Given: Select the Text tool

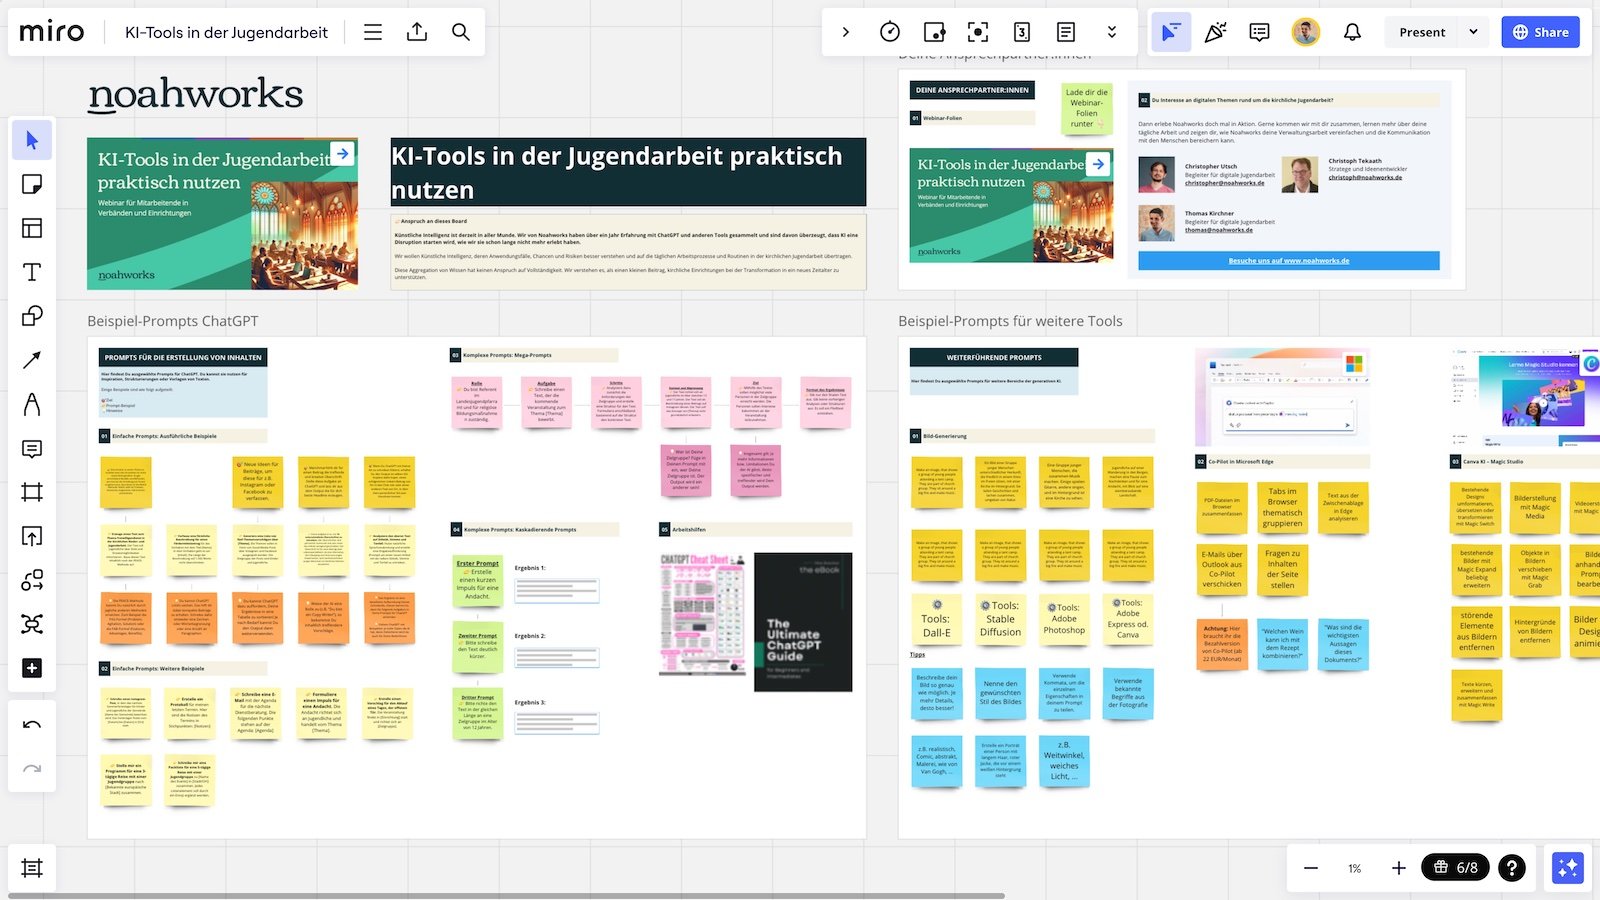Looking at the screenshot, I should 32,272.
